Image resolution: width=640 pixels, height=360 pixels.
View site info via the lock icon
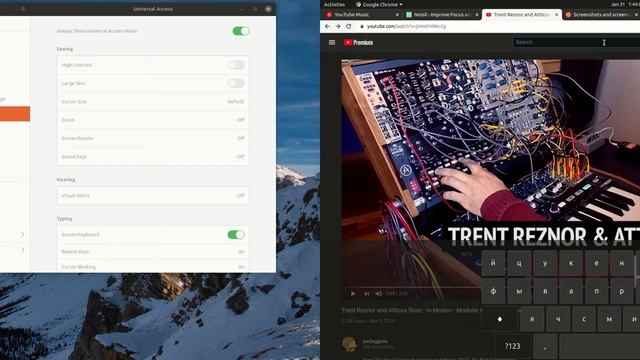tap(362, 26)
